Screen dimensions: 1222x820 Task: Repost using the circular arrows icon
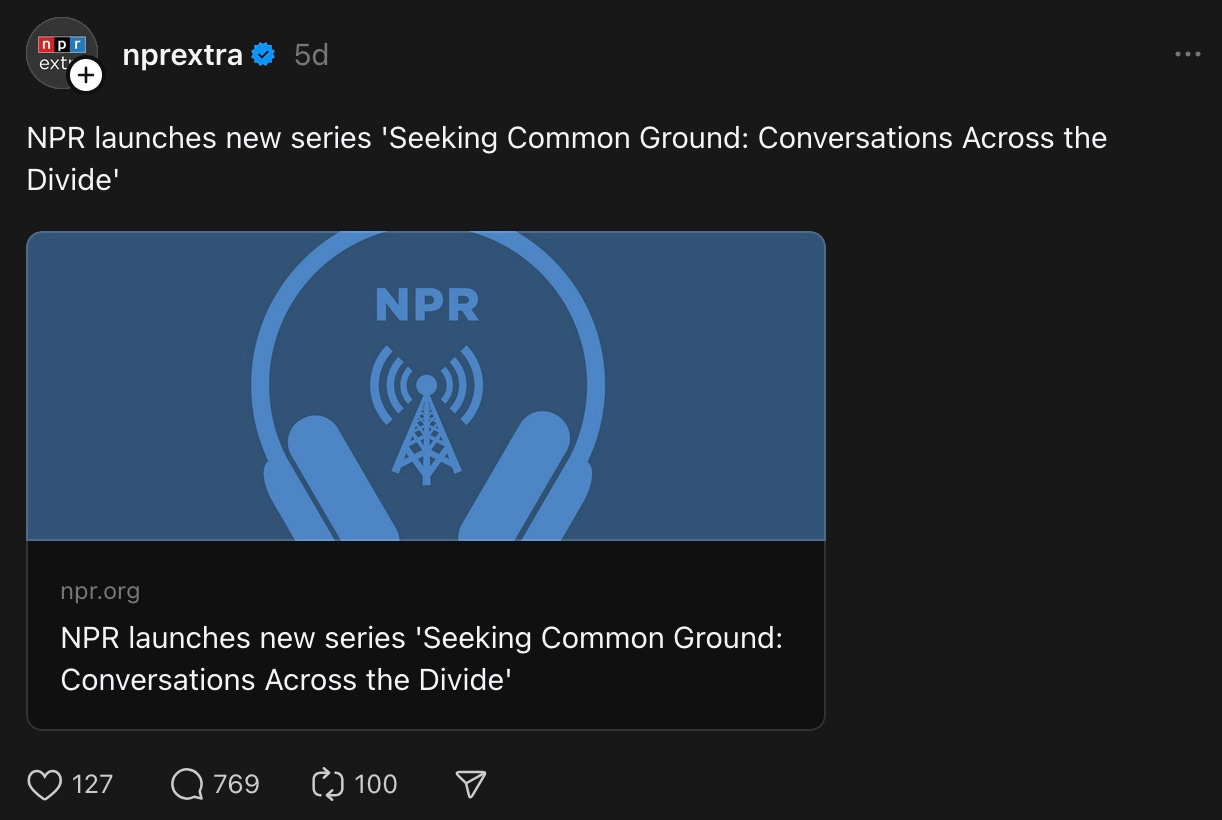328,784
